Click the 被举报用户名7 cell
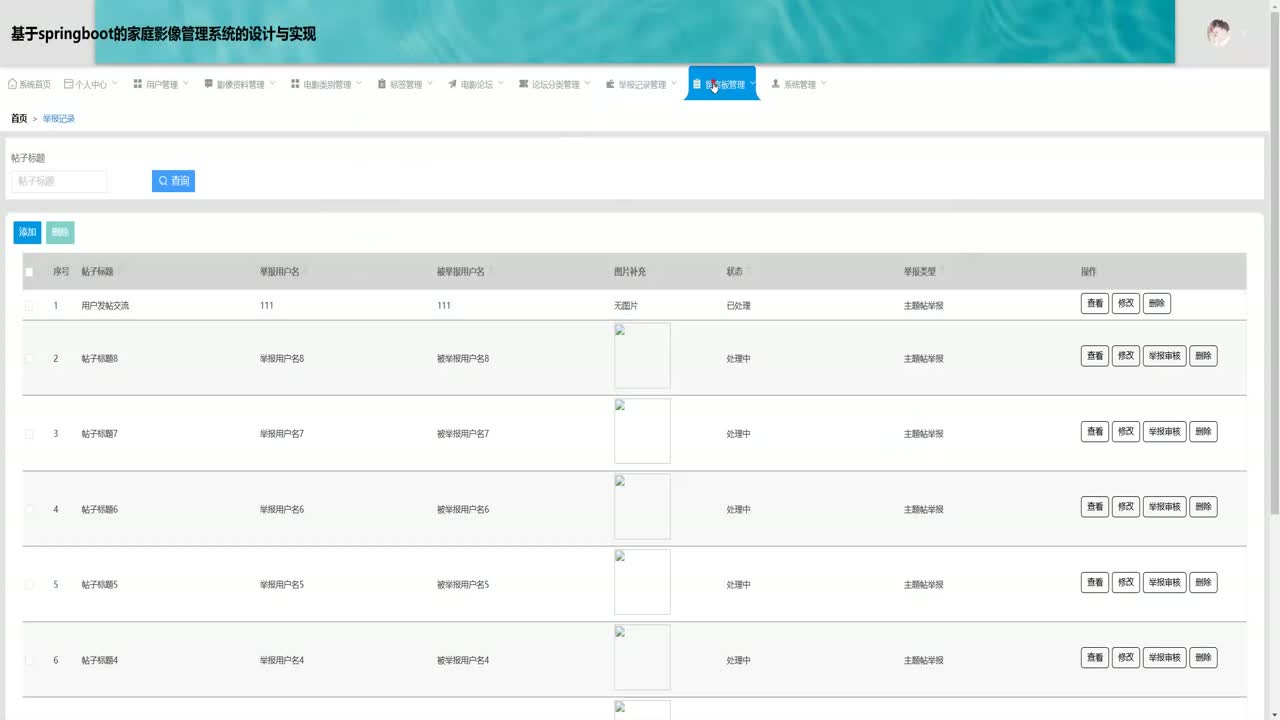Image resolution: width=1280 pixels, height=720 pixels. (x=463, y=434)
